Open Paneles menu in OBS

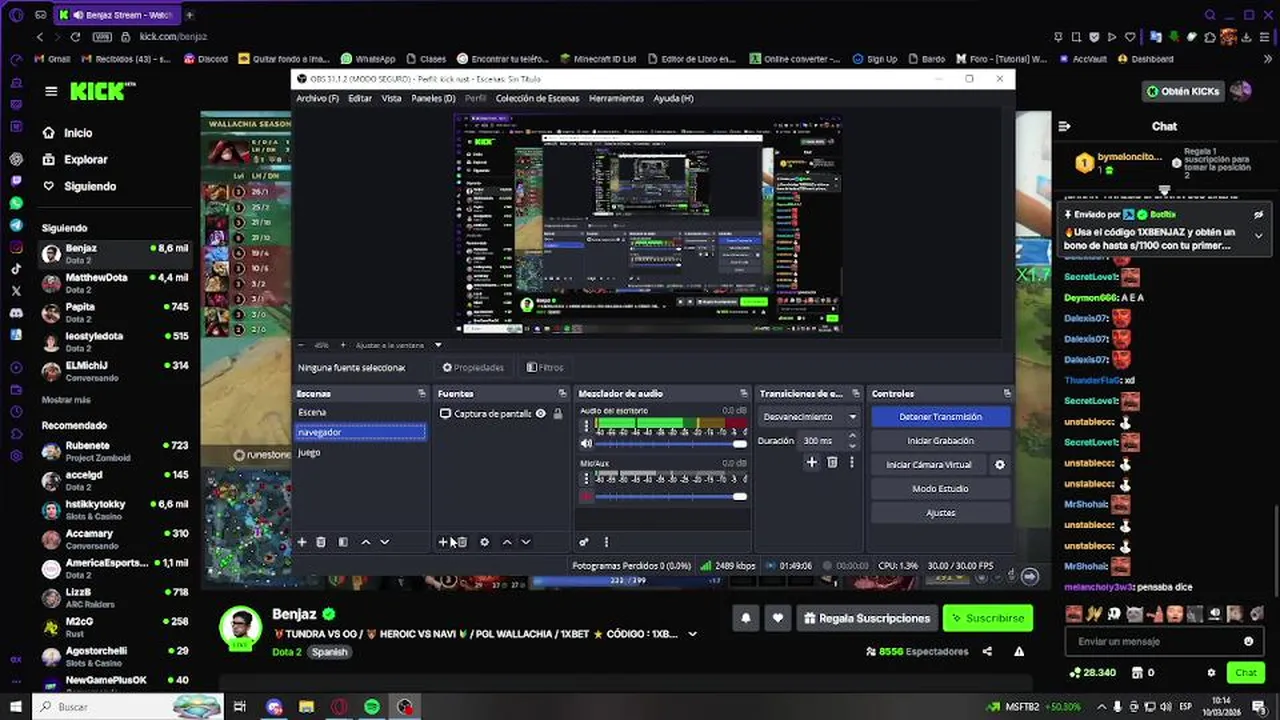433,99
